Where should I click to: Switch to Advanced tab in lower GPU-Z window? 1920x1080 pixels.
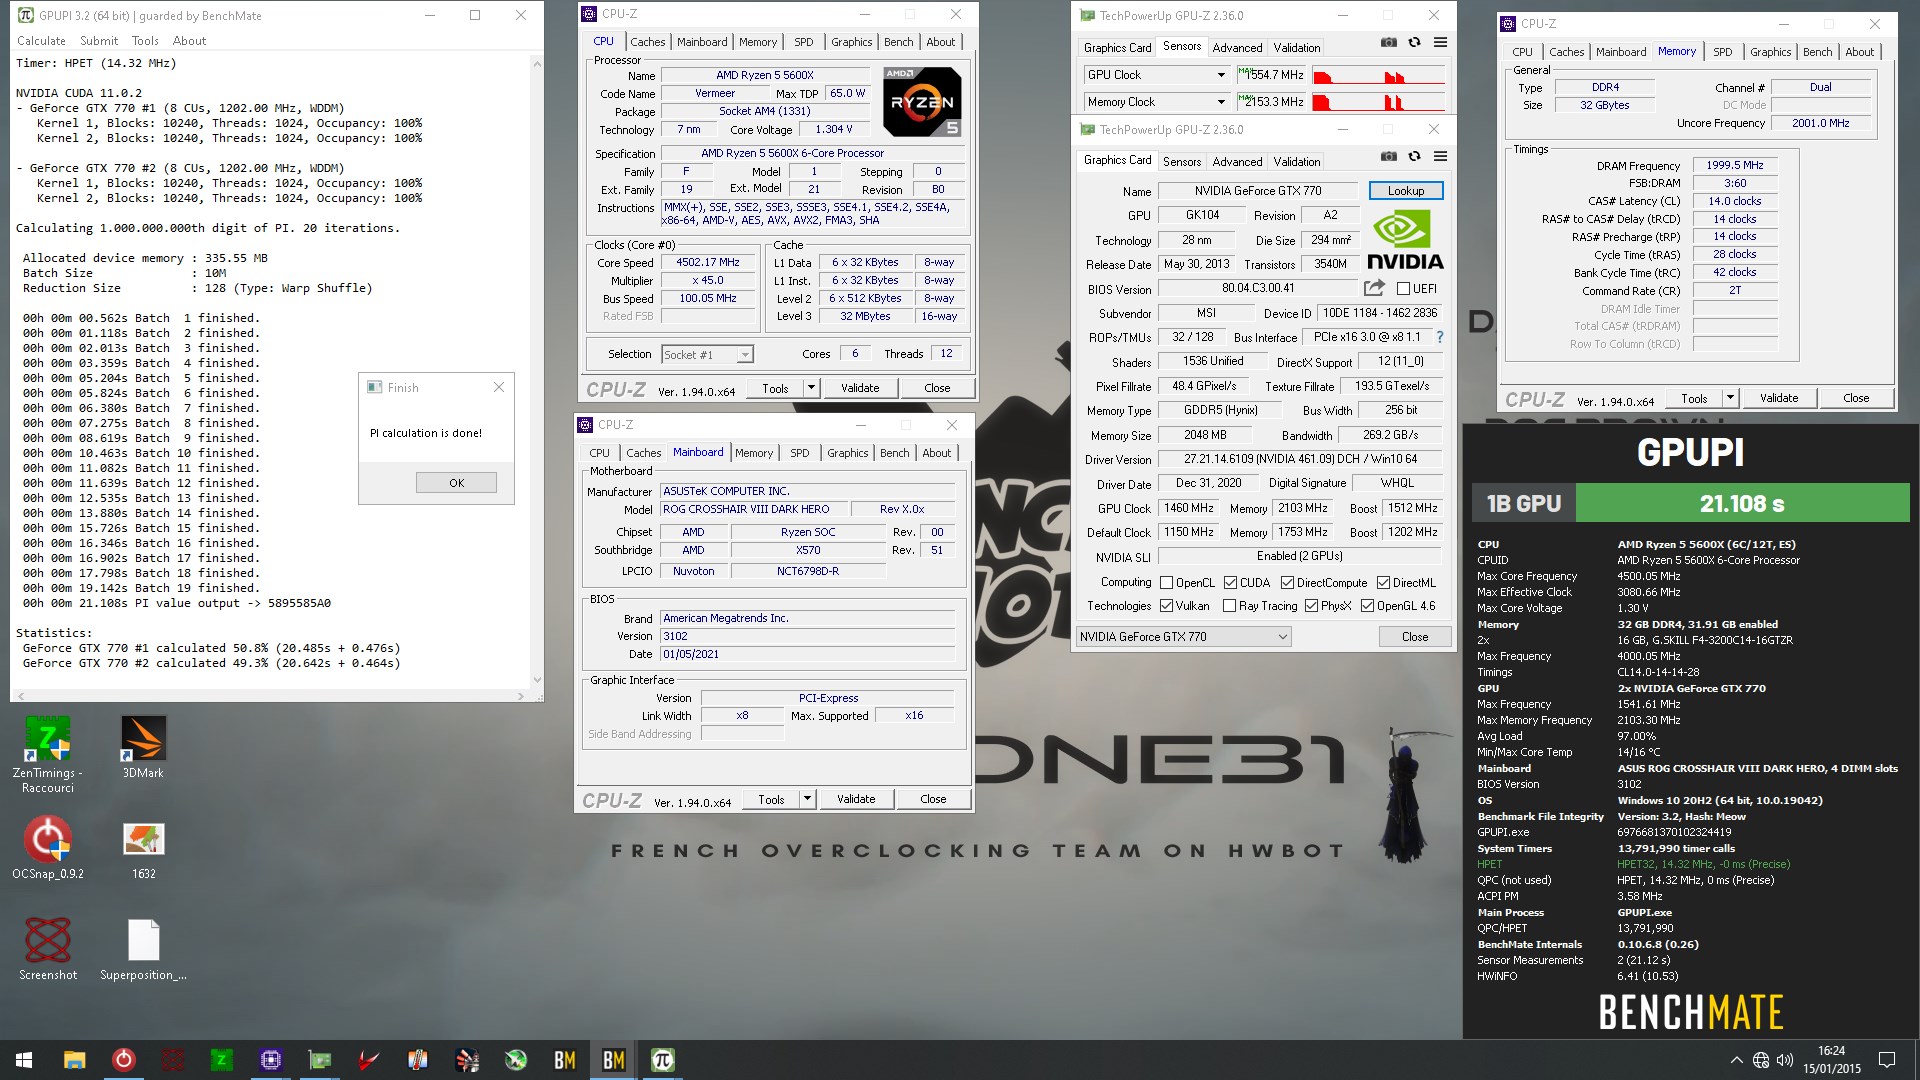1237,162
